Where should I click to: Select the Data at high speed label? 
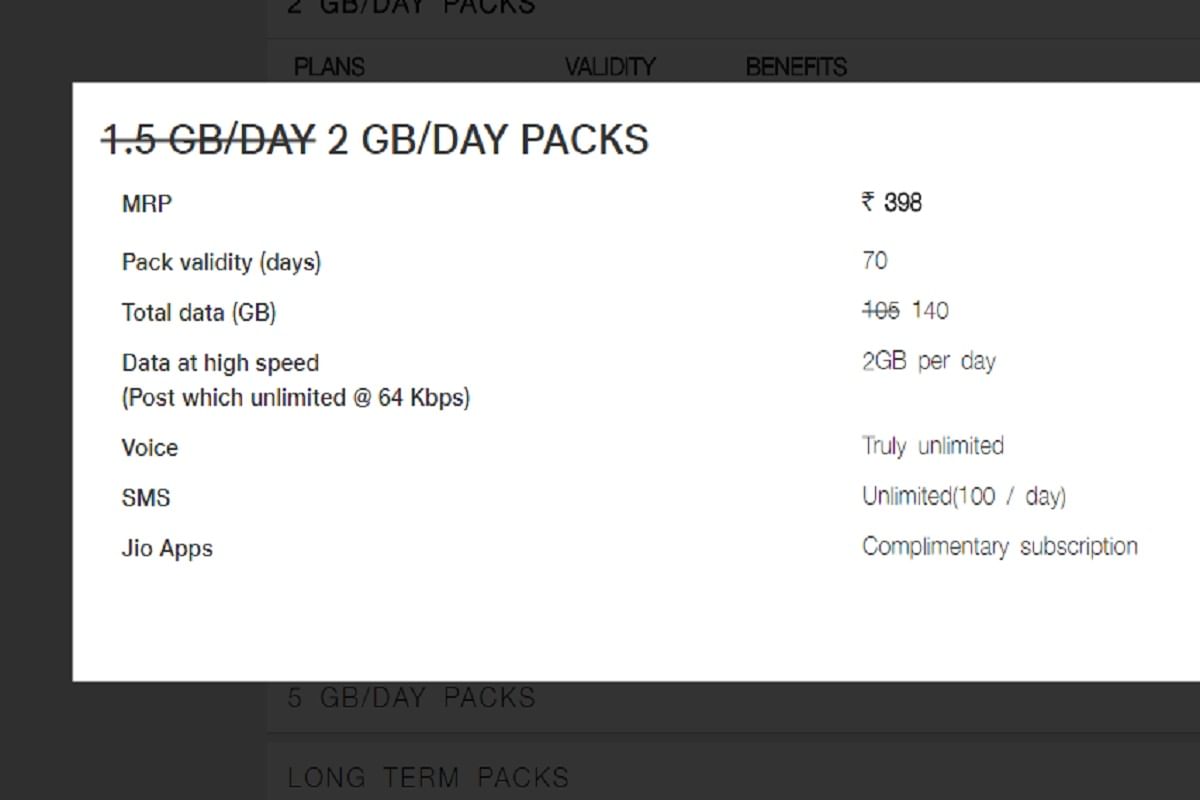click(x=220, y=362)
